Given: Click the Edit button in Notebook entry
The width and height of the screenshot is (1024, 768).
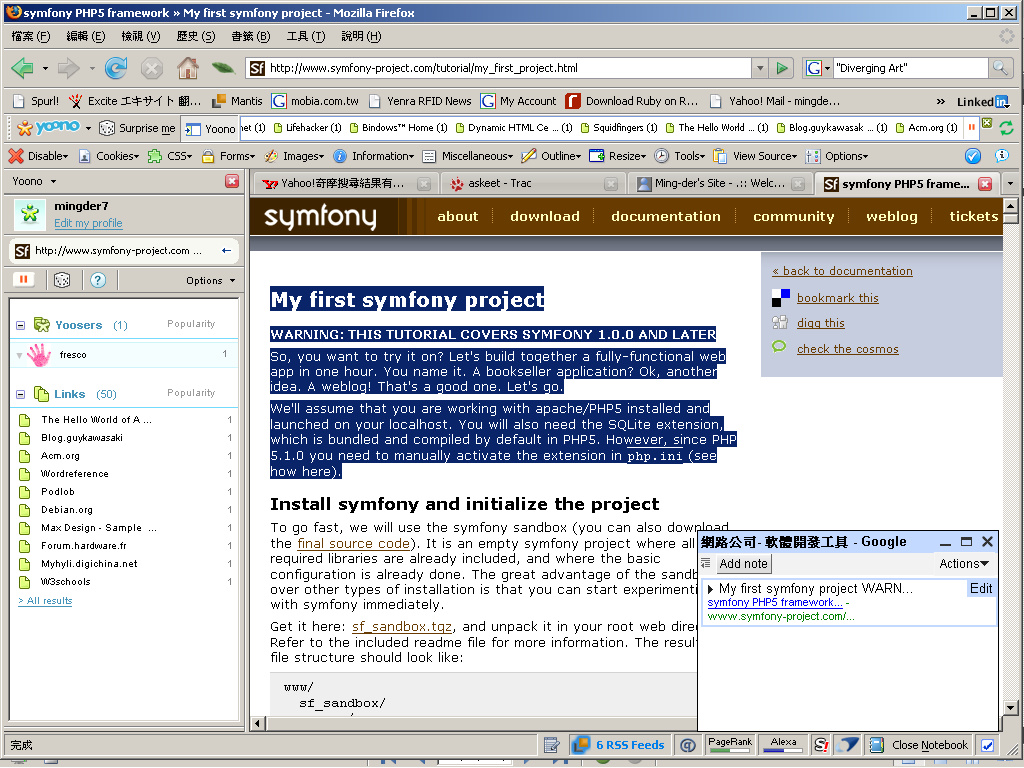Looking at the screenshot, I should click(980, 588).
